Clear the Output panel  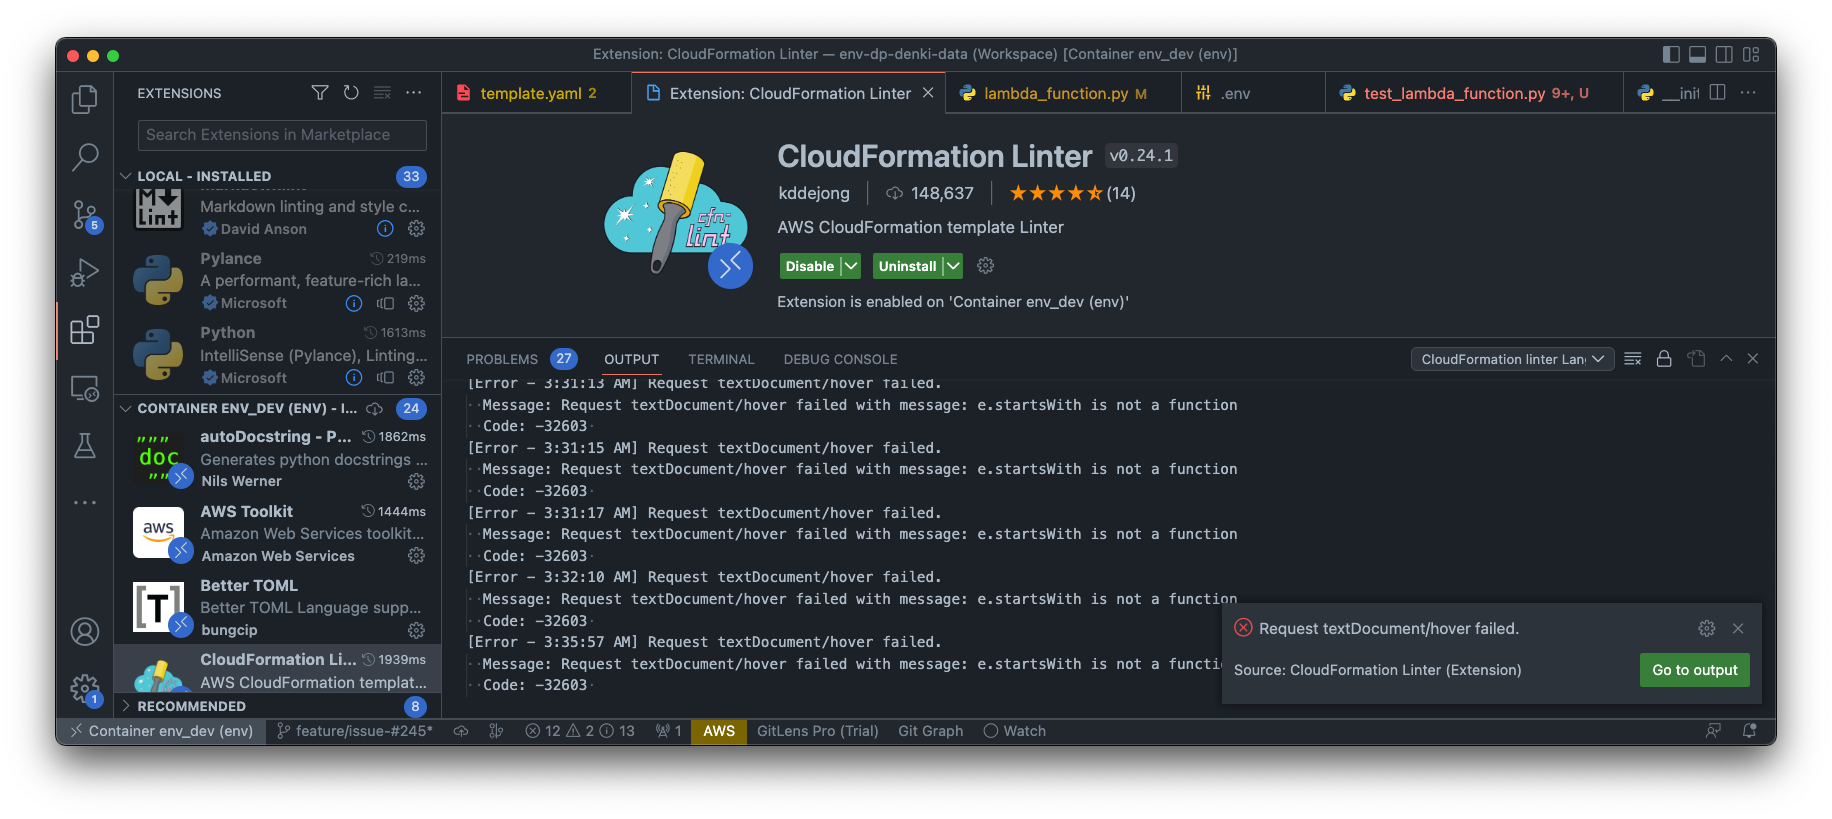pos(1633,359)
